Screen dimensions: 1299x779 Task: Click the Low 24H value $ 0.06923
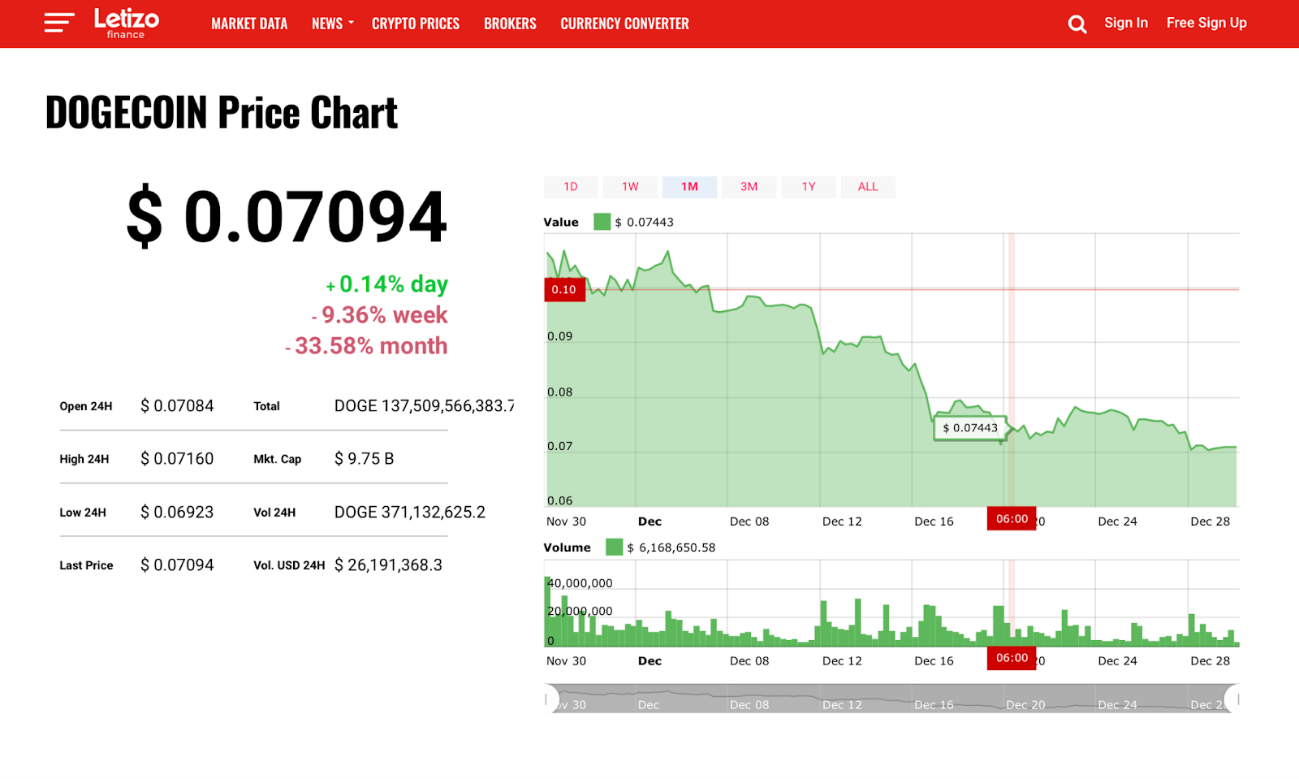[x=177, y=512]
